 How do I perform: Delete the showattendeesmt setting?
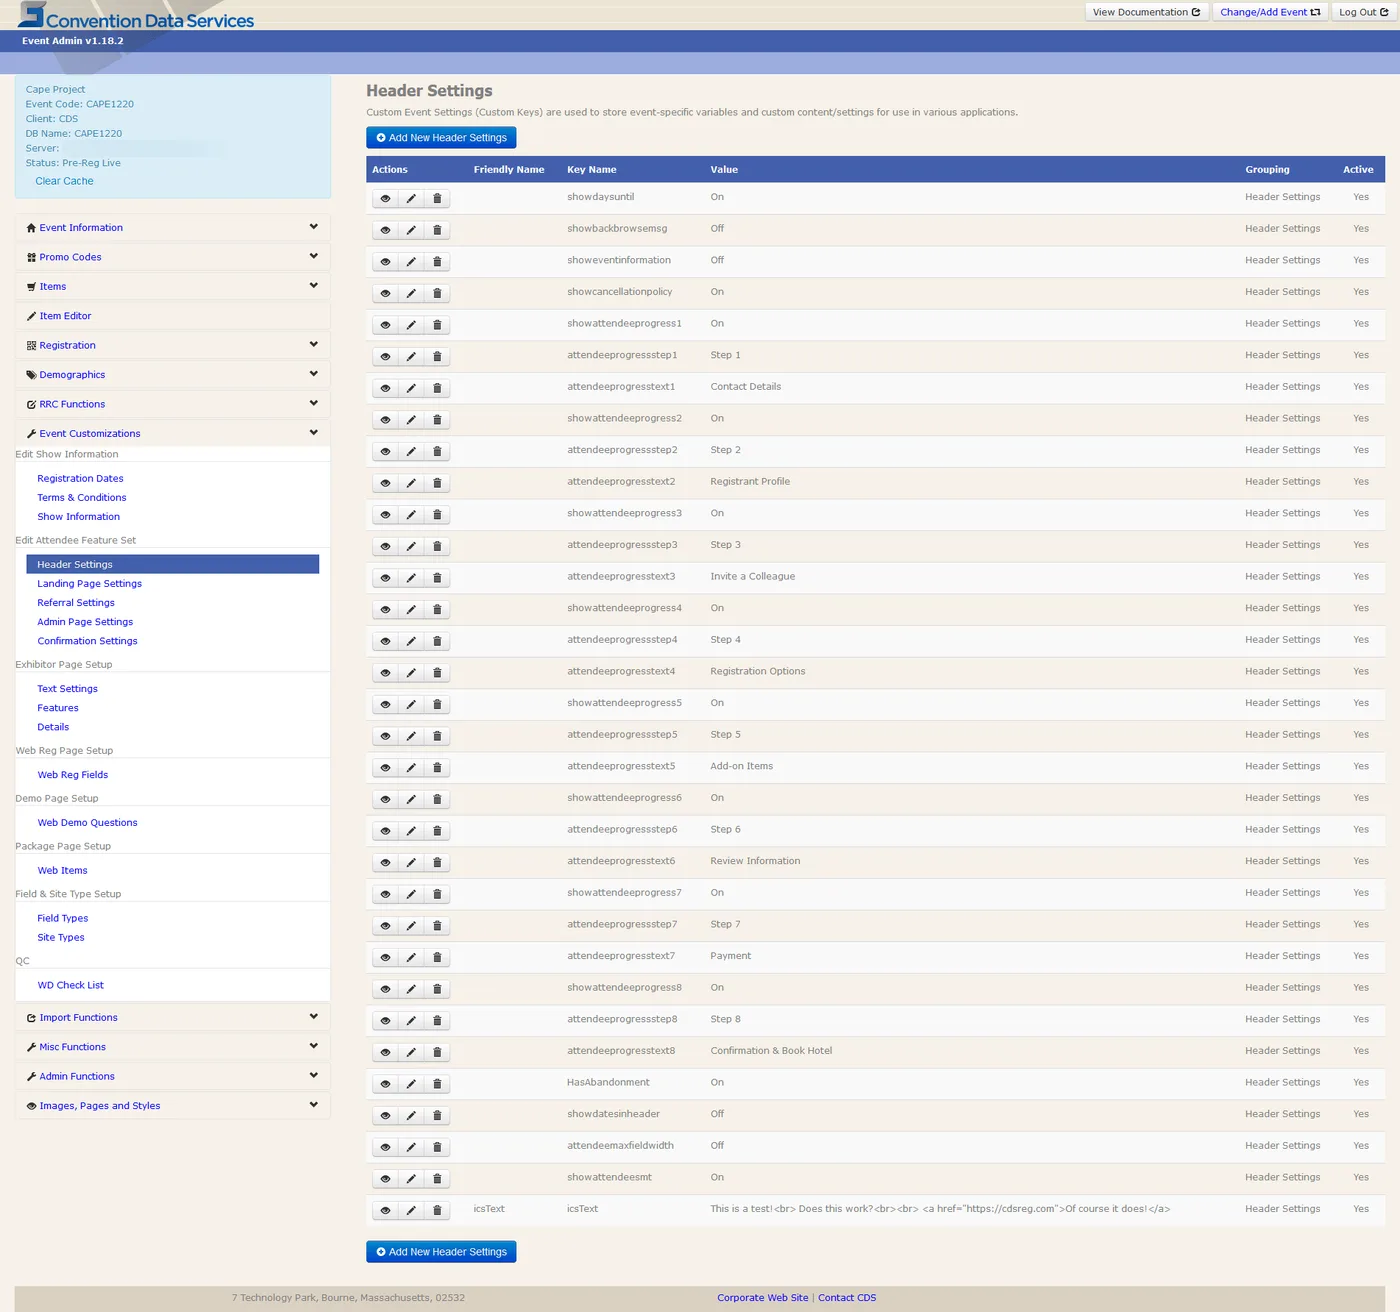(x=437, y=1179)
